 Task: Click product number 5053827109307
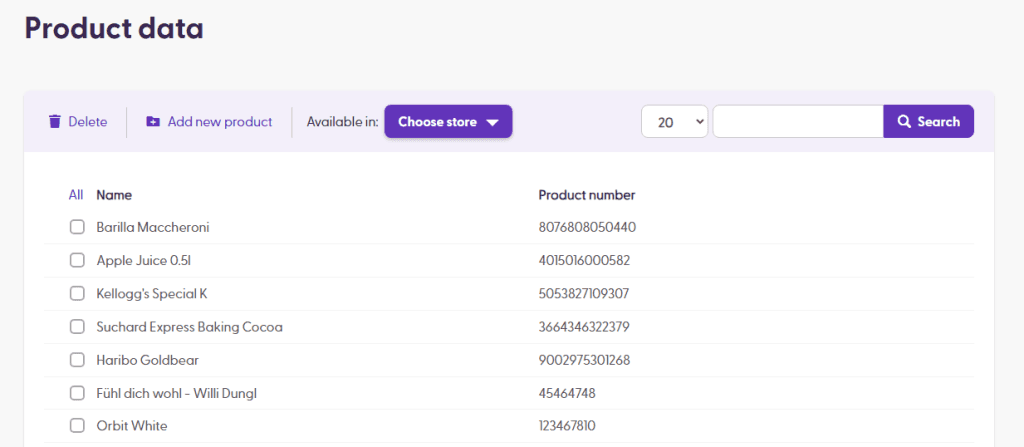coord(584,293)
